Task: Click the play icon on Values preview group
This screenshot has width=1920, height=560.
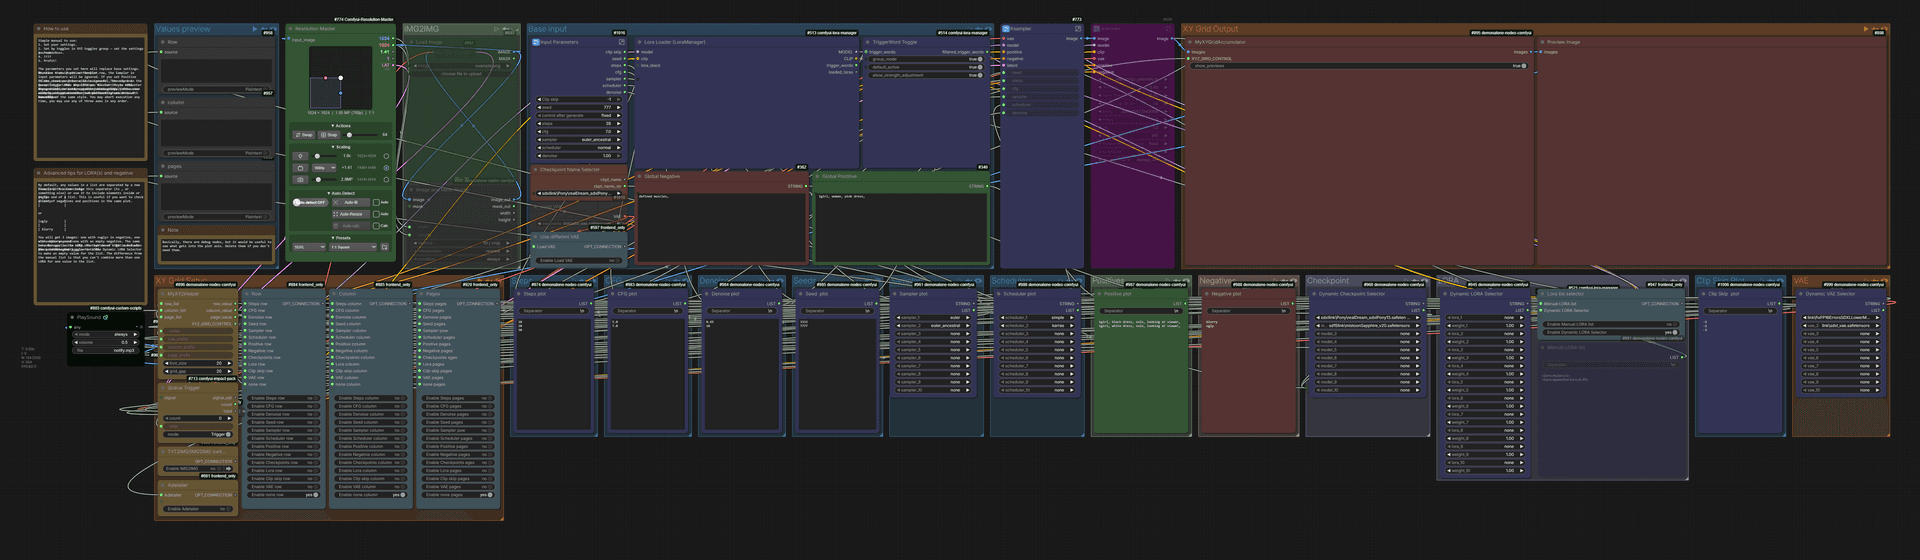Action: [x=255, y=29]
